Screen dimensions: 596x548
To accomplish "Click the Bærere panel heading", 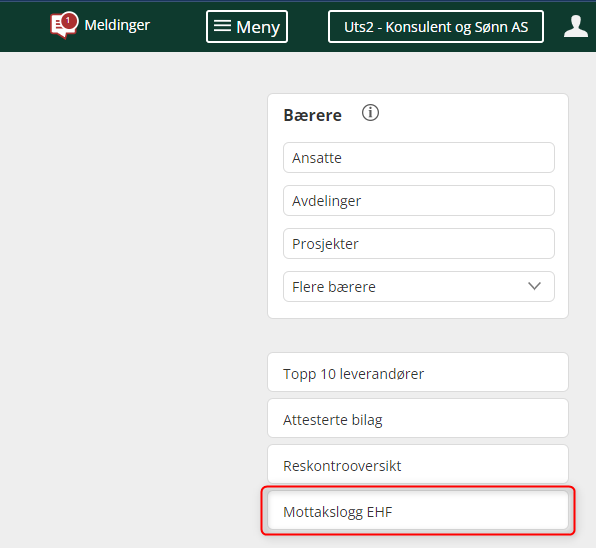I will pyautogui.click(x=312, y=115).
